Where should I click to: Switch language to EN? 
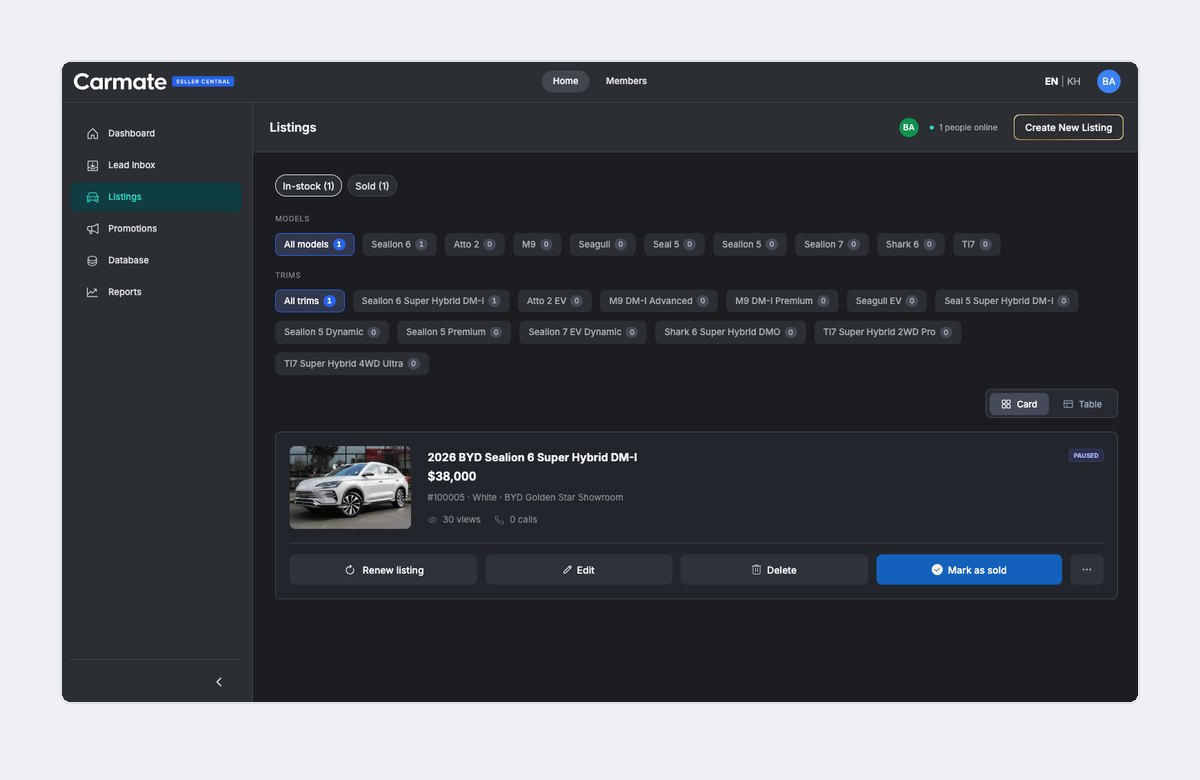pyautogui.click(x=1051, y=81)
